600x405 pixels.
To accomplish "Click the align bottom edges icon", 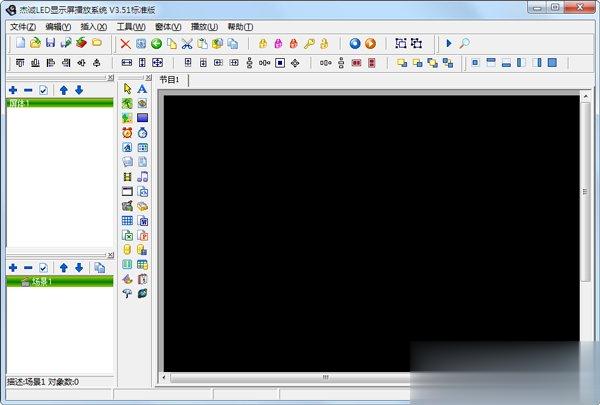I will click(35, 63).
